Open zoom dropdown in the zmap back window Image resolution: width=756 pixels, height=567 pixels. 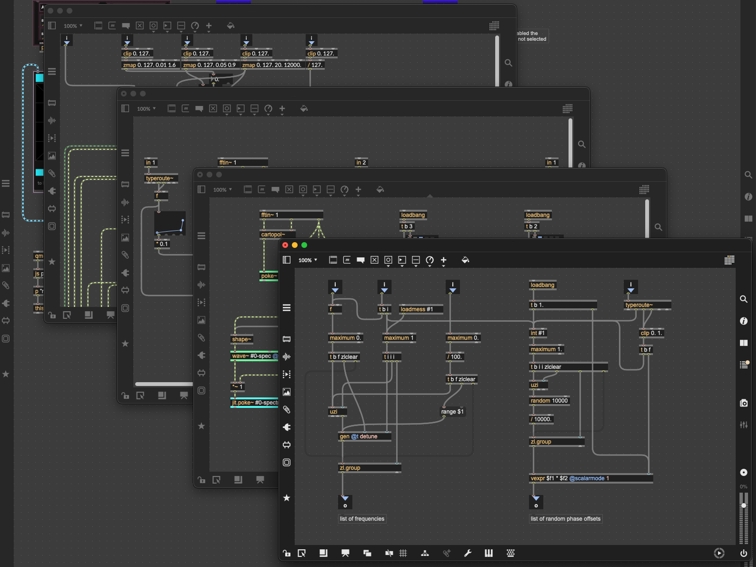coord(73,26)
